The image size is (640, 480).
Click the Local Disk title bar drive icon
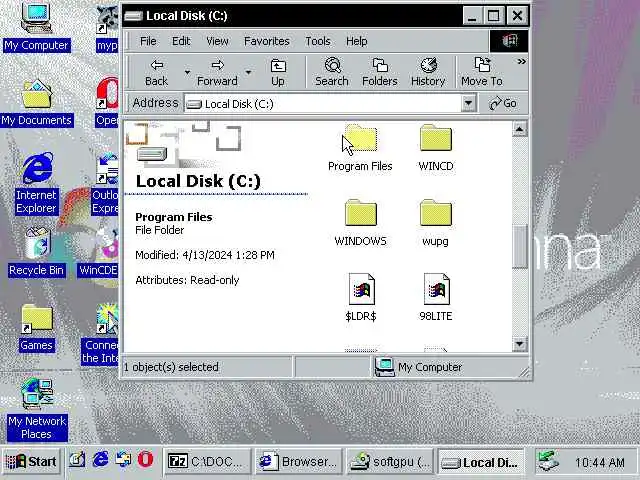coord(133,16)
